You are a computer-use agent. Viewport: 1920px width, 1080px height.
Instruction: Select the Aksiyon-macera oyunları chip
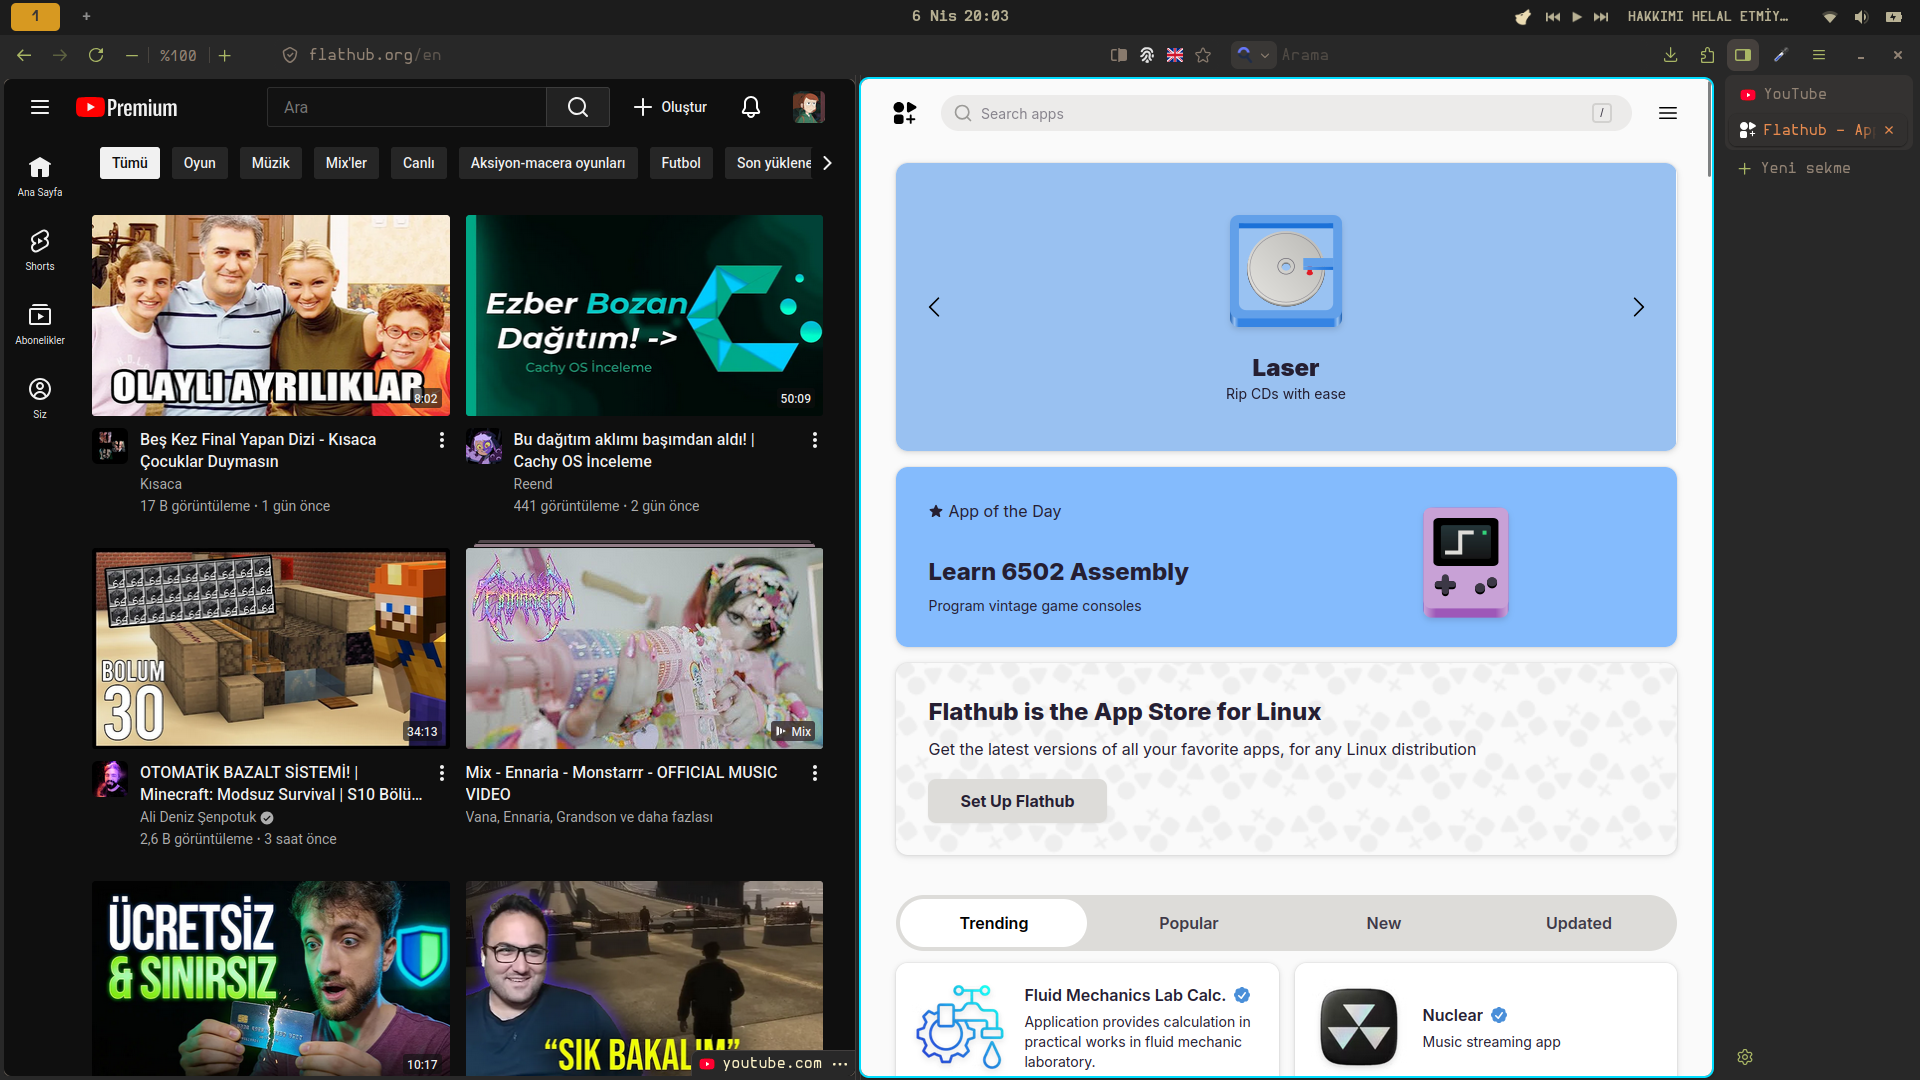coord(548,163)
